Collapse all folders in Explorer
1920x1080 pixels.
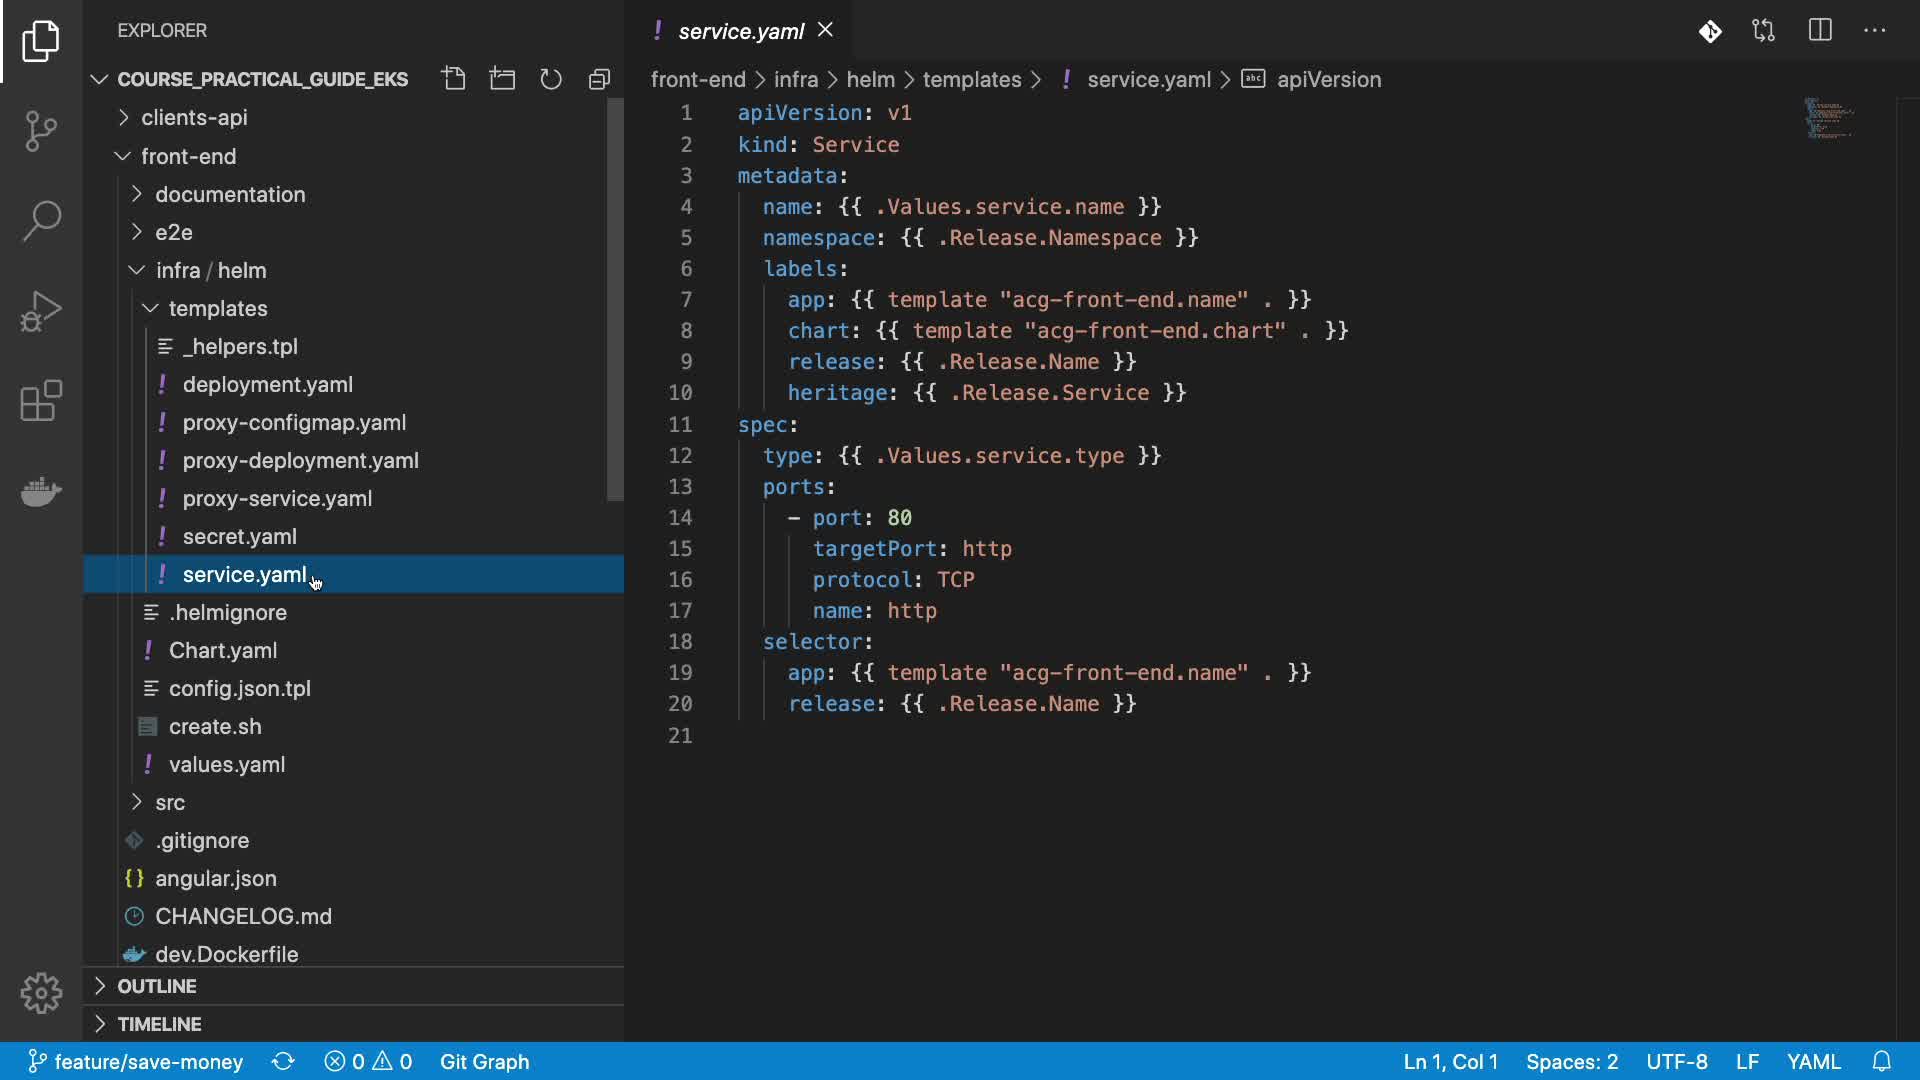[599, 79]
